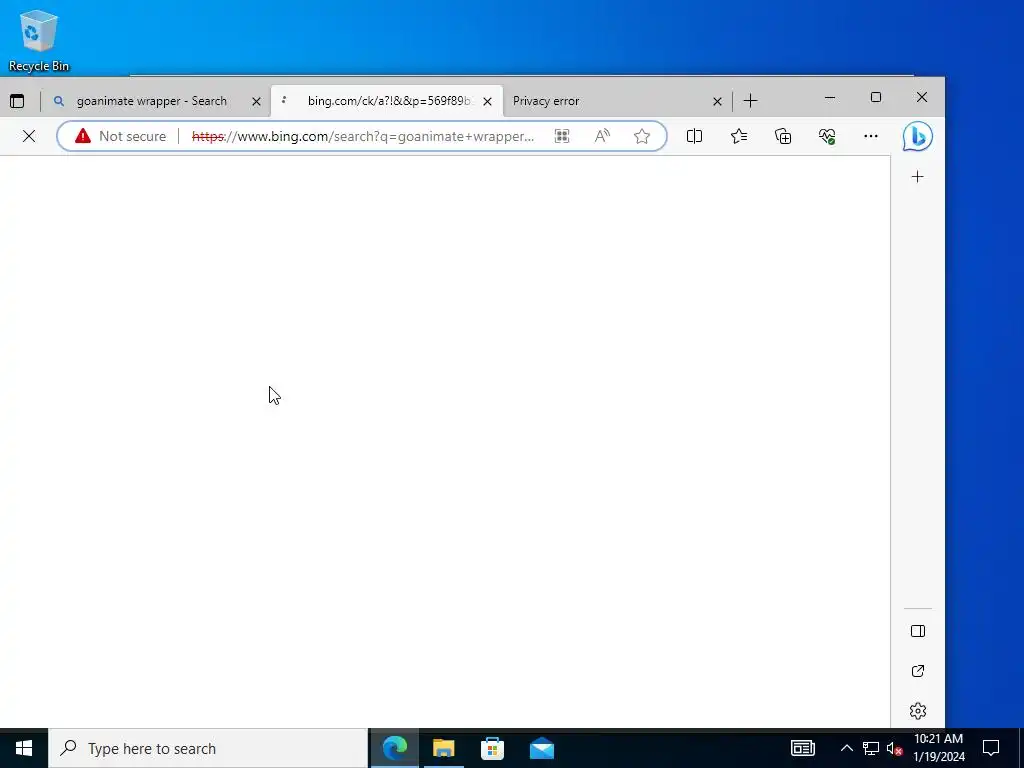Open the apps available icon in address bar

[562, 136]
